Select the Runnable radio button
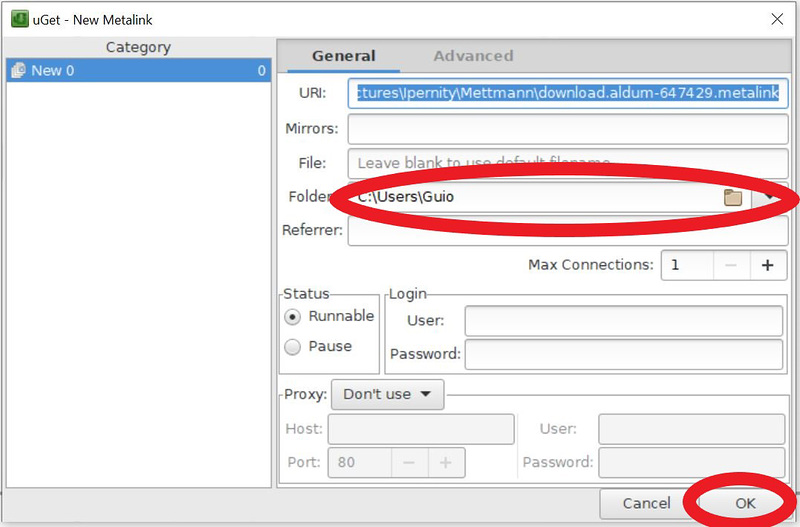 pyautogui.click(x=292, y=317)
